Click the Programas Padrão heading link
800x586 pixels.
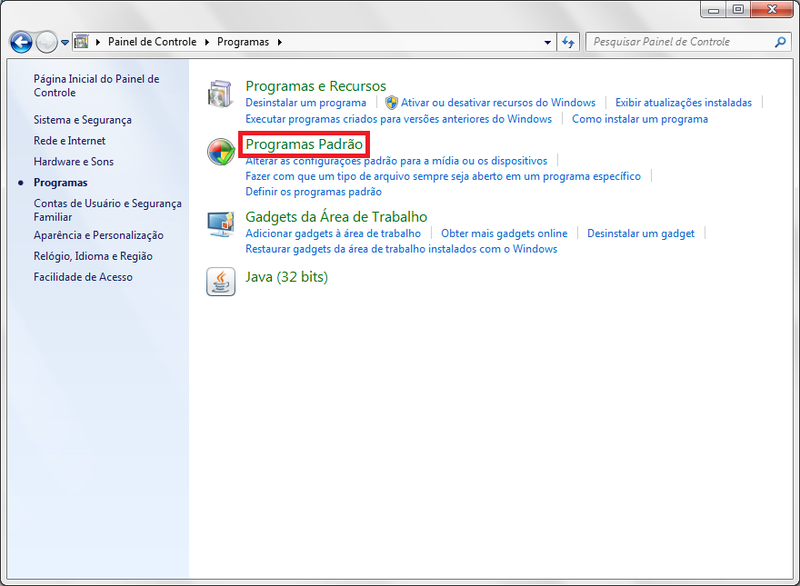(x=304, y=145)
